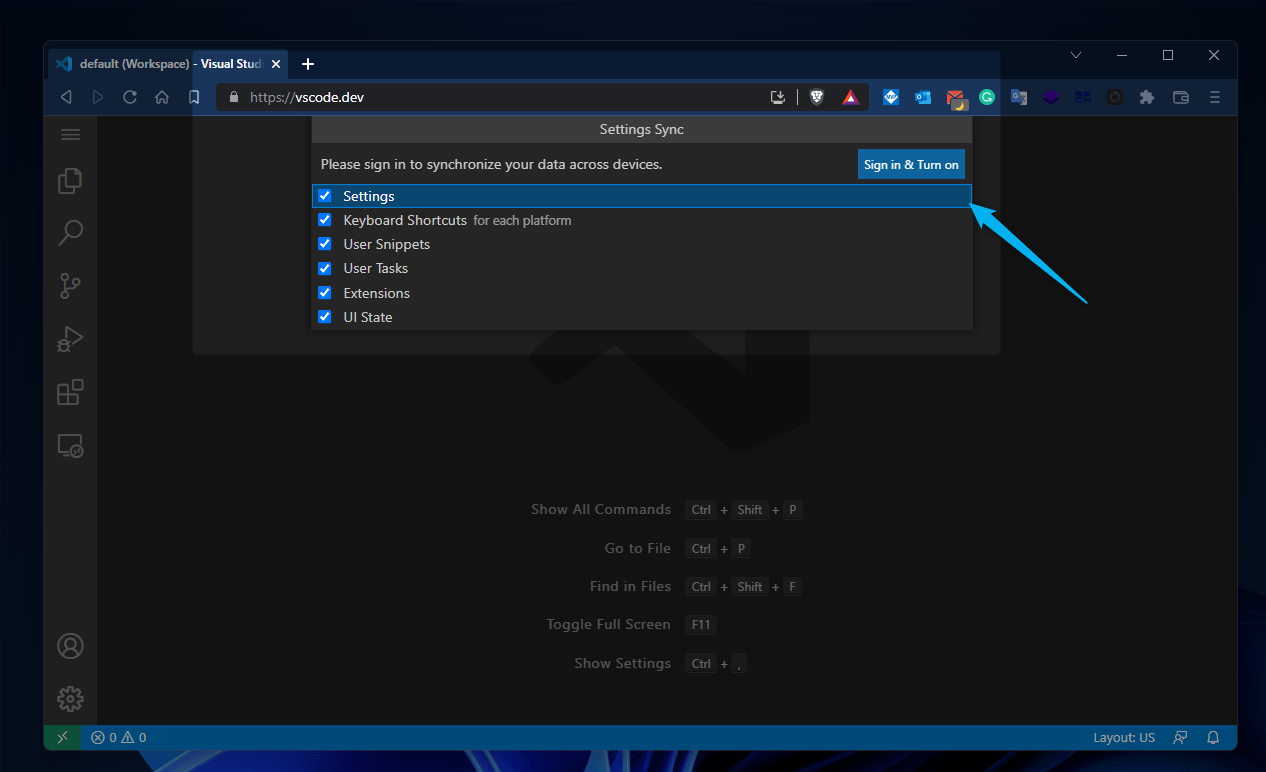Viewport: 1266px width, 772px height.
Task: Open the VS Code hamburger menu
Action: coord(70,134)
